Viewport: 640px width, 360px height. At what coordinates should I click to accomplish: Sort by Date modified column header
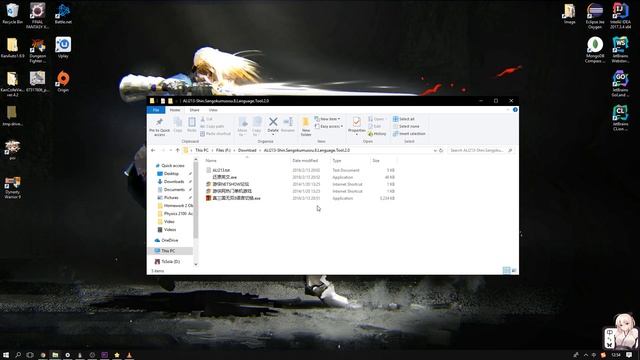pos(305,161)
